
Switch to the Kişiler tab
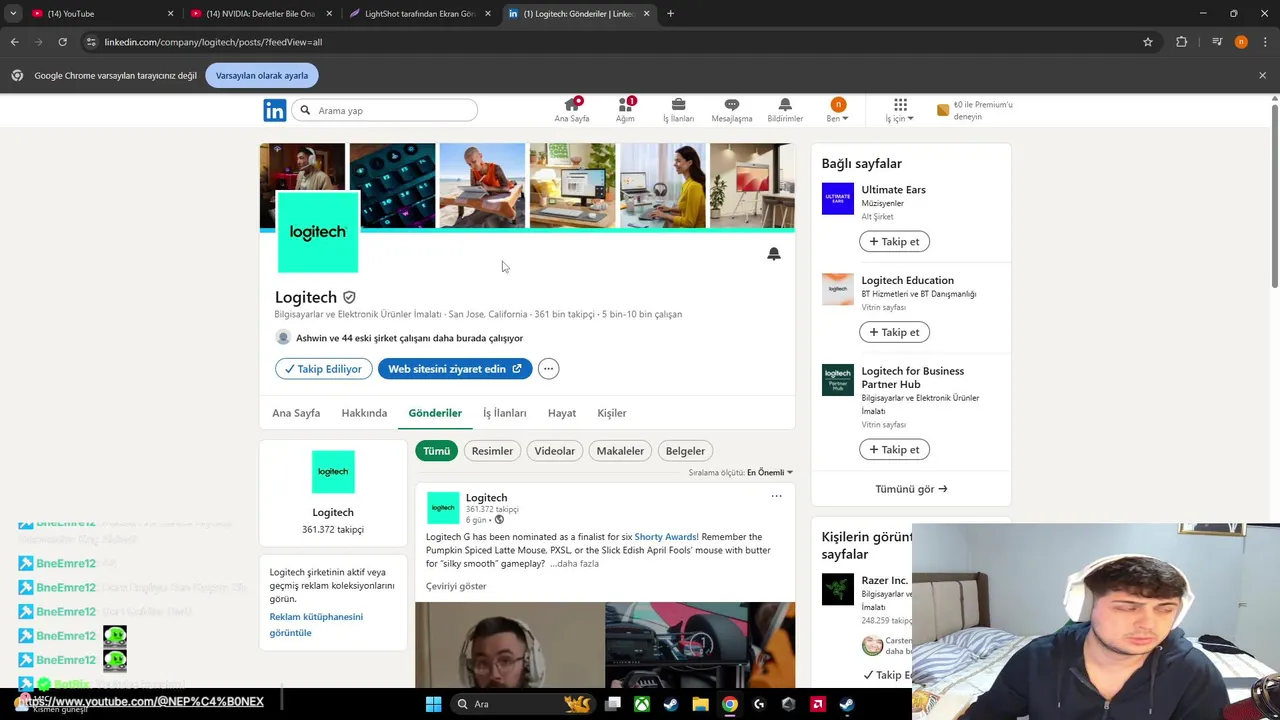click(611, 413)
